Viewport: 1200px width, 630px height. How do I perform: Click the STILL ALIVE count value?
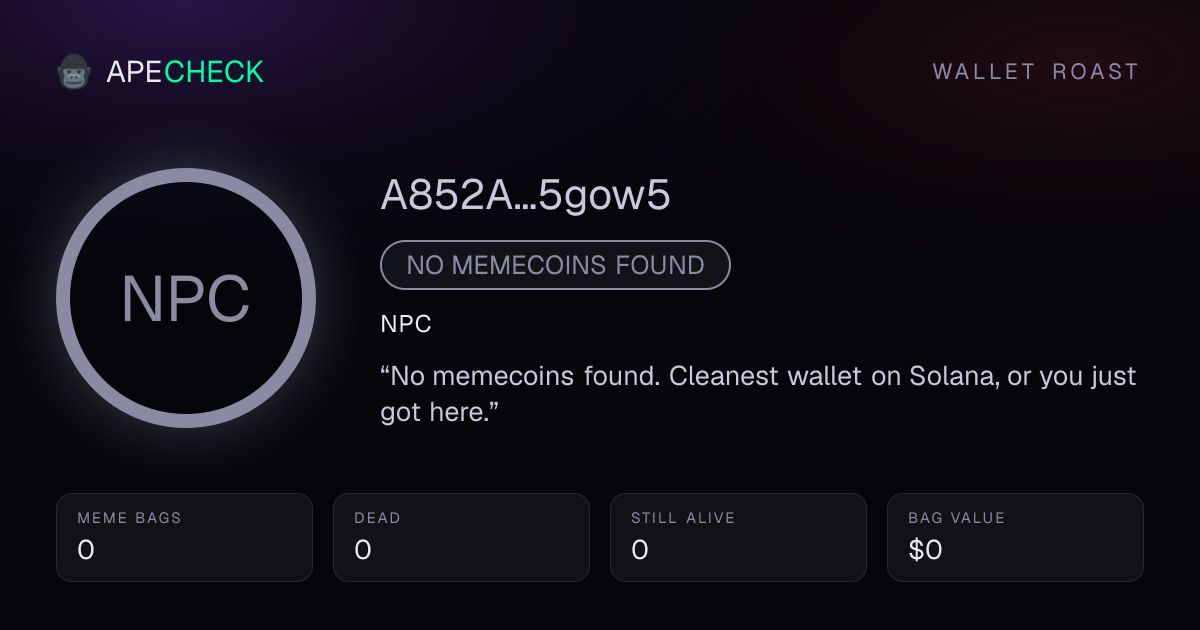click(x=640, y=550)
